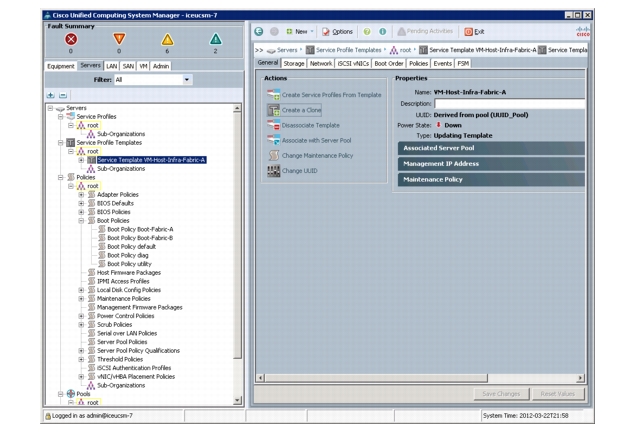
Task: Click the Exit icon in toolbar
Action: pos(469,31)
